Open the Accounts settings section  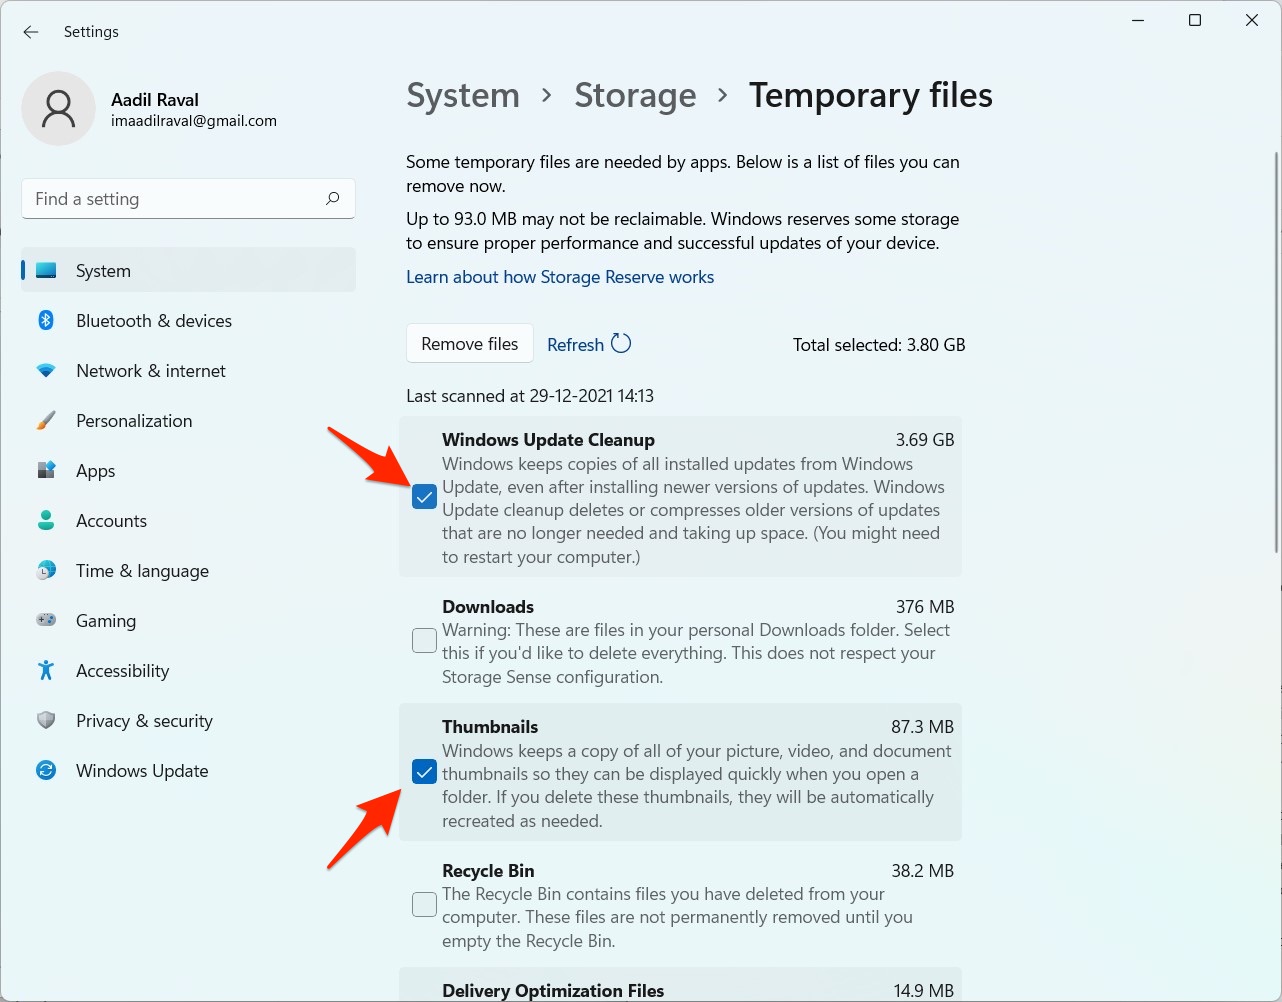[x=111, y=521]
